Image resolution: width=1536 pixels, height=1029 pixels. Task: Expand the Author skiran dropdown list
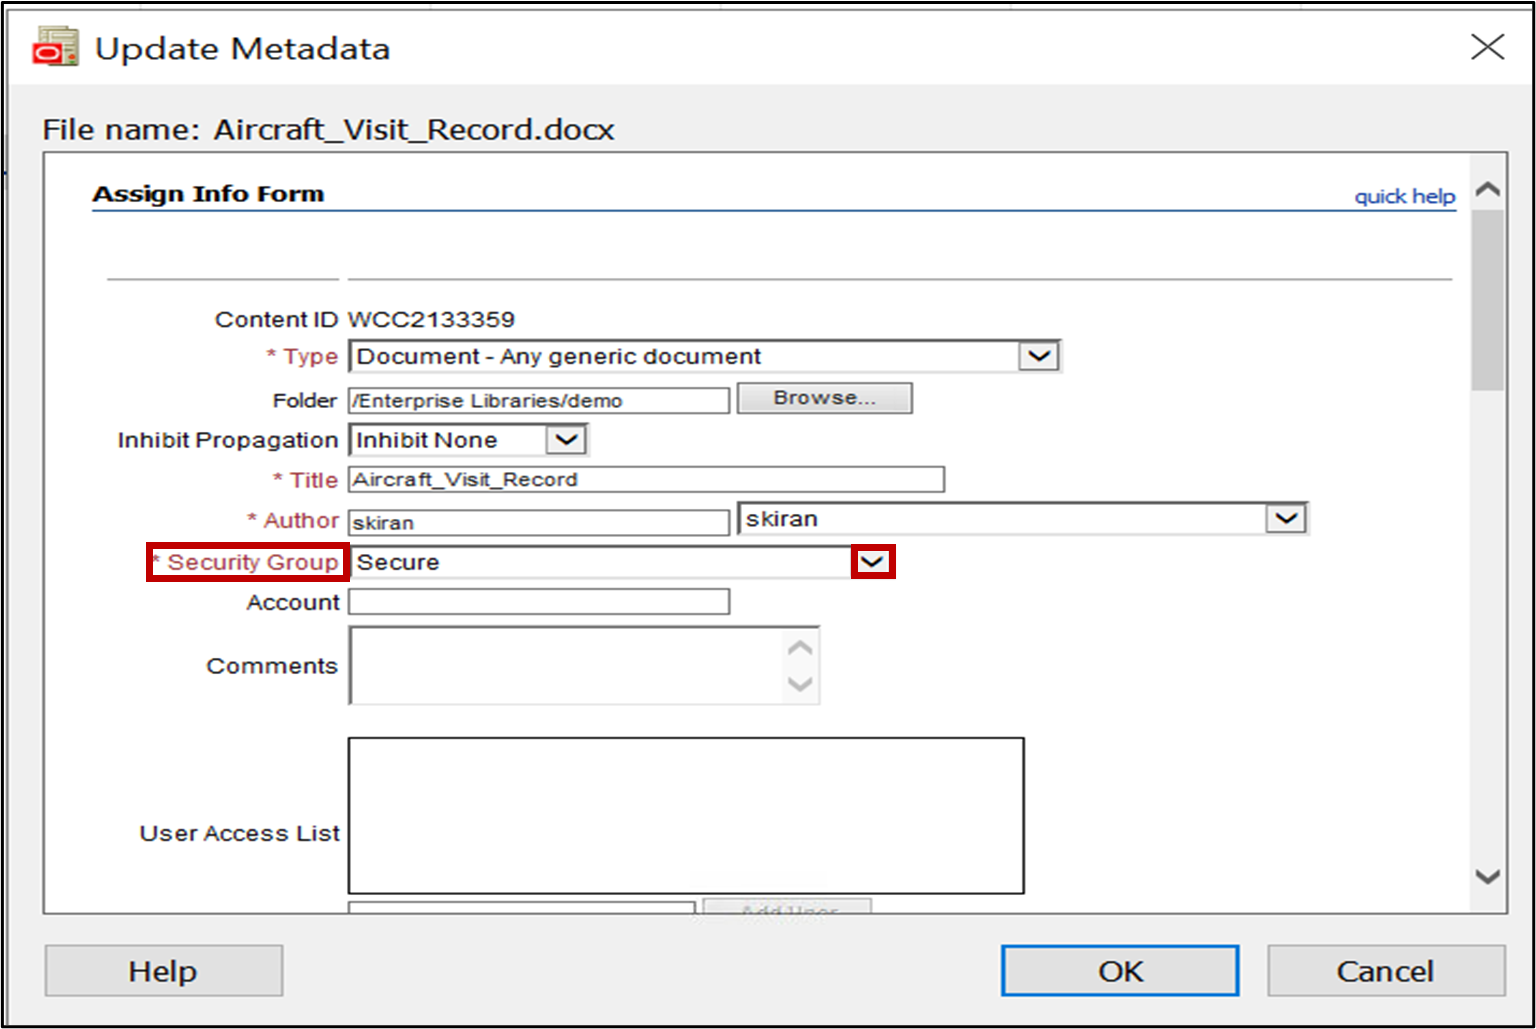click(x=1286, y=519)
